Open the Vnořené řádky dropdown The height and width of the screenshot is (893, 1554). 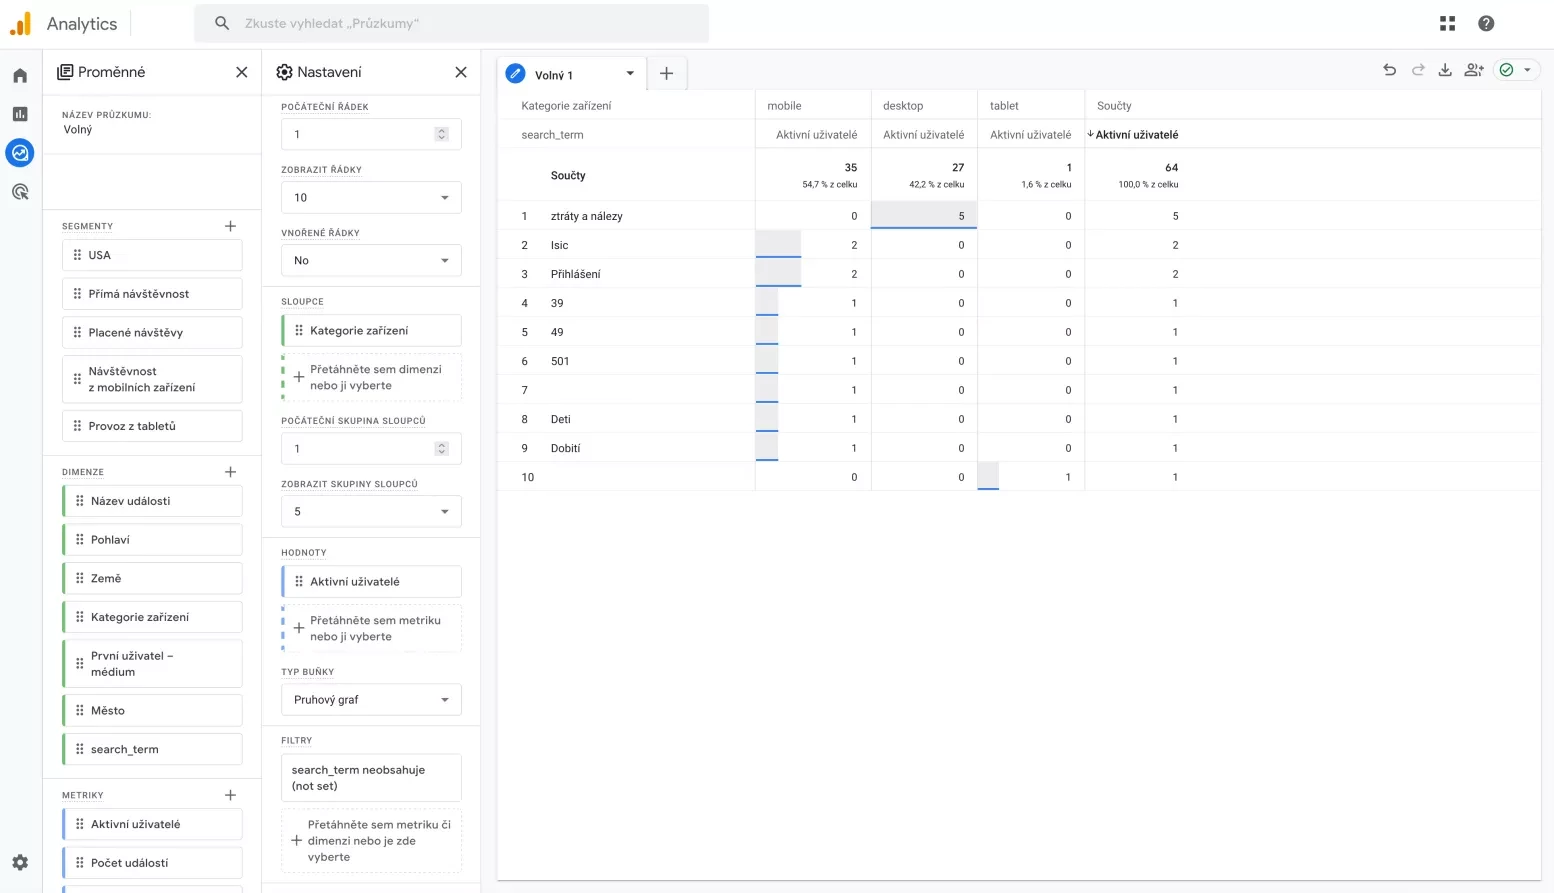371,261
